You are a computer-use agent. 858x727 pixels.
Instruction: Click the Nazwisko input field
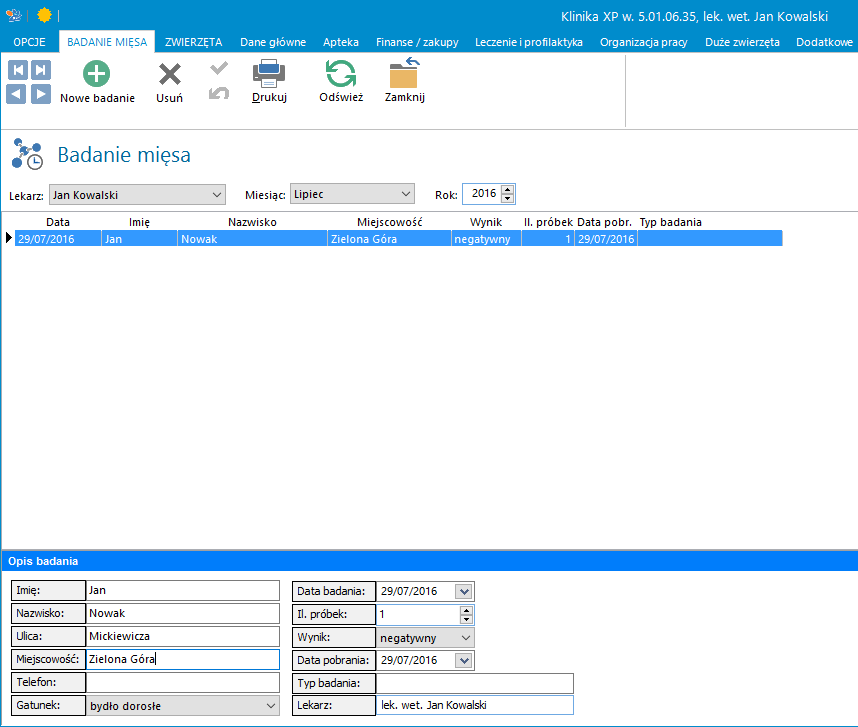183,614
